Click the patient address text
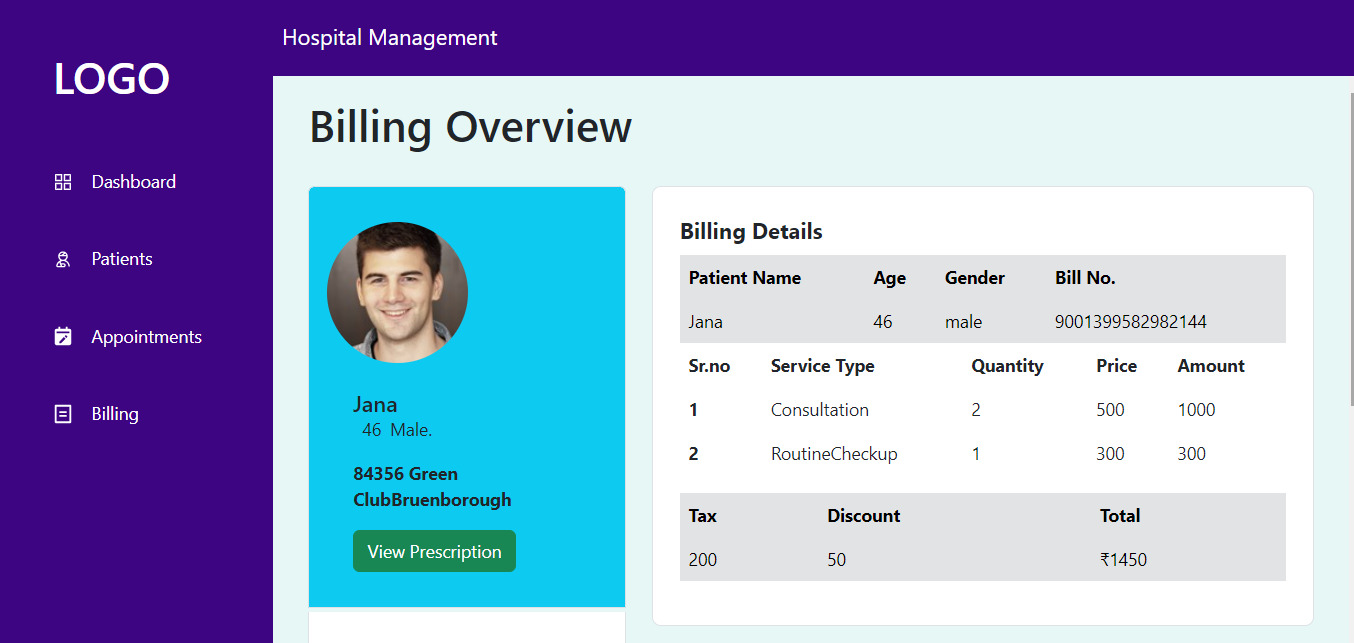 pyautogui.click(x=432, y=487)
